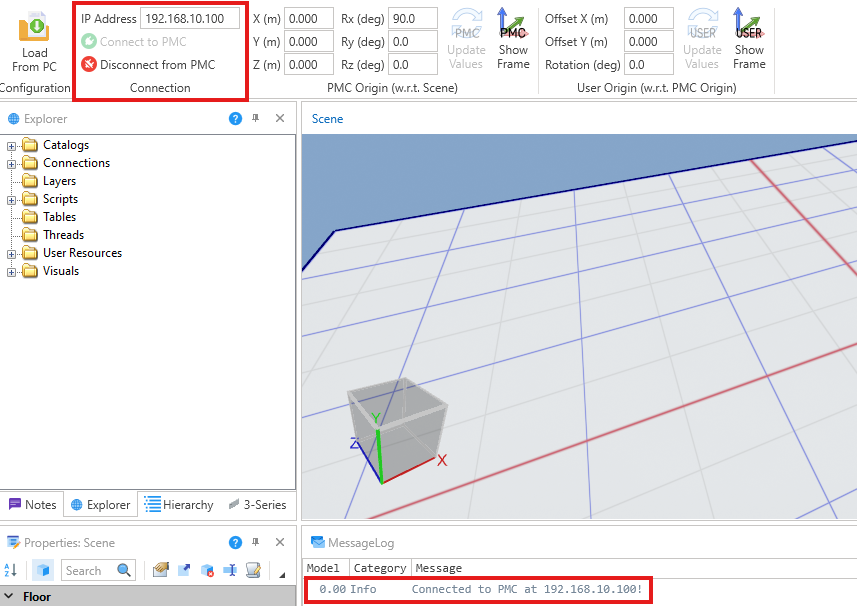Click the Rx (deg) value field

coord(412,19)
